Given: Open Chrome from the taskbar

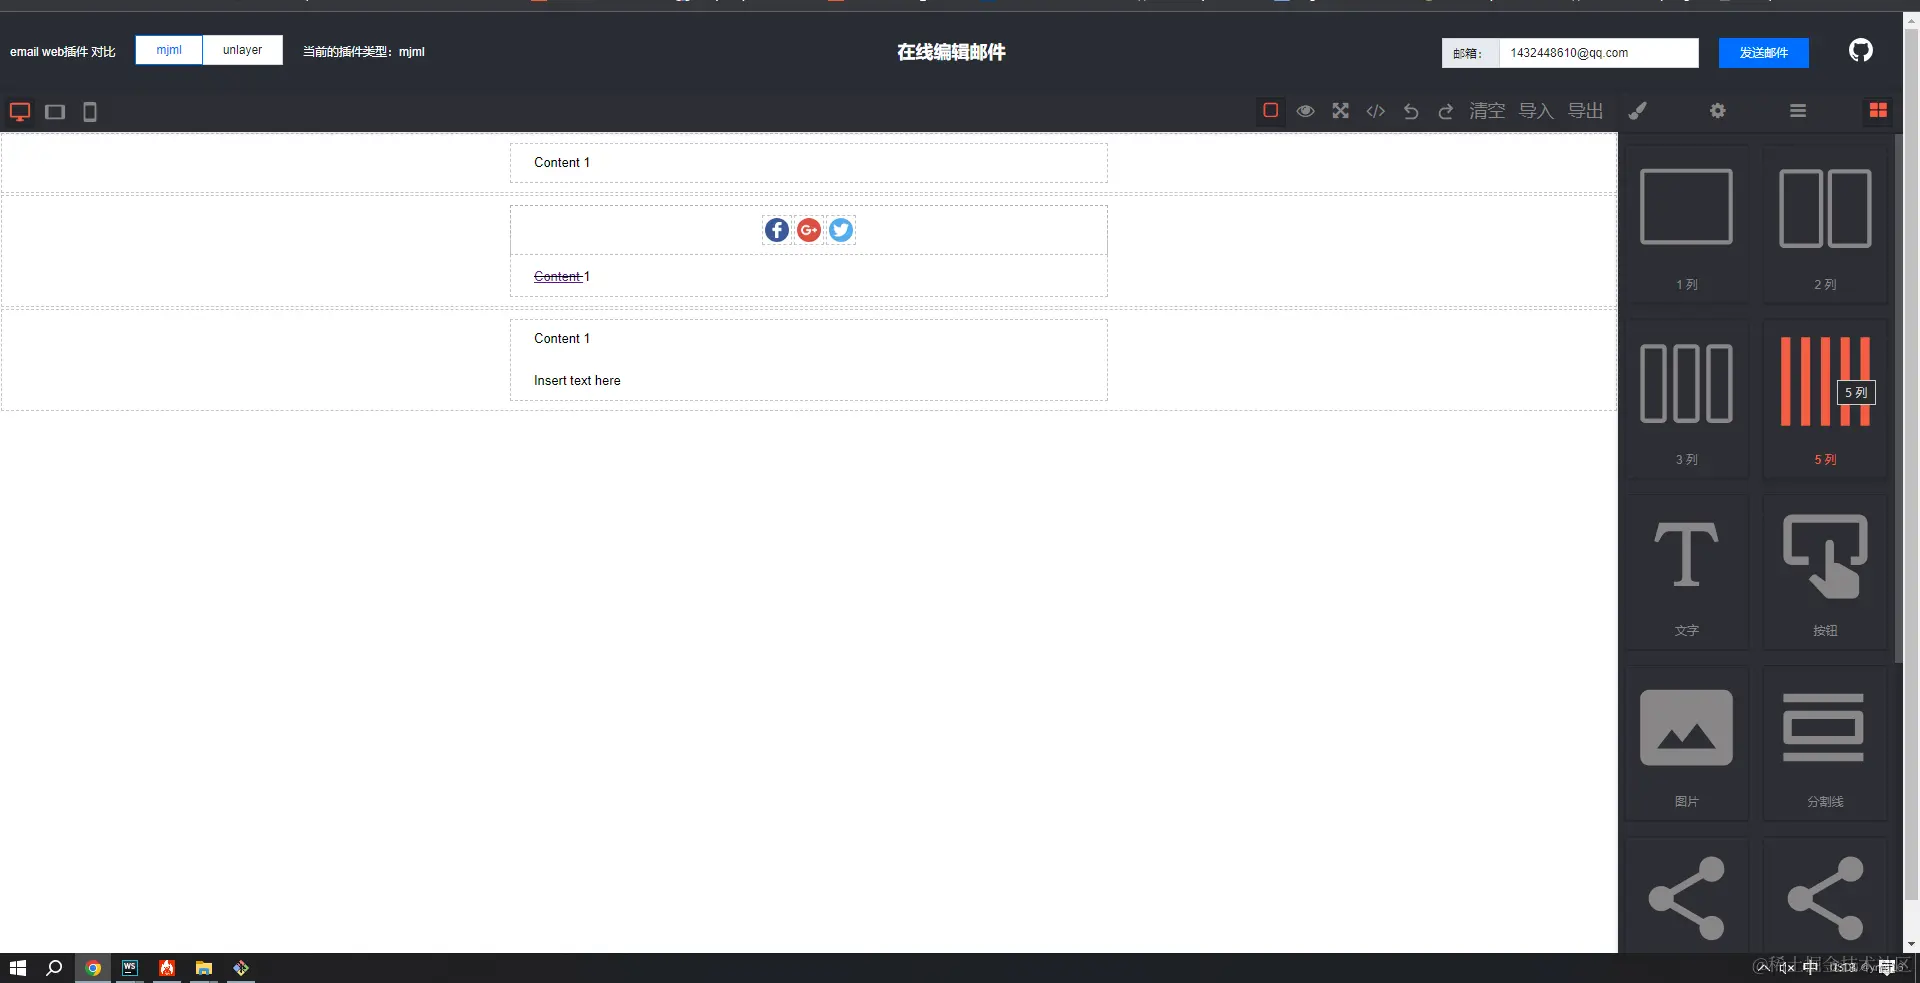Looking at the screenshot, I should point(93,968).
